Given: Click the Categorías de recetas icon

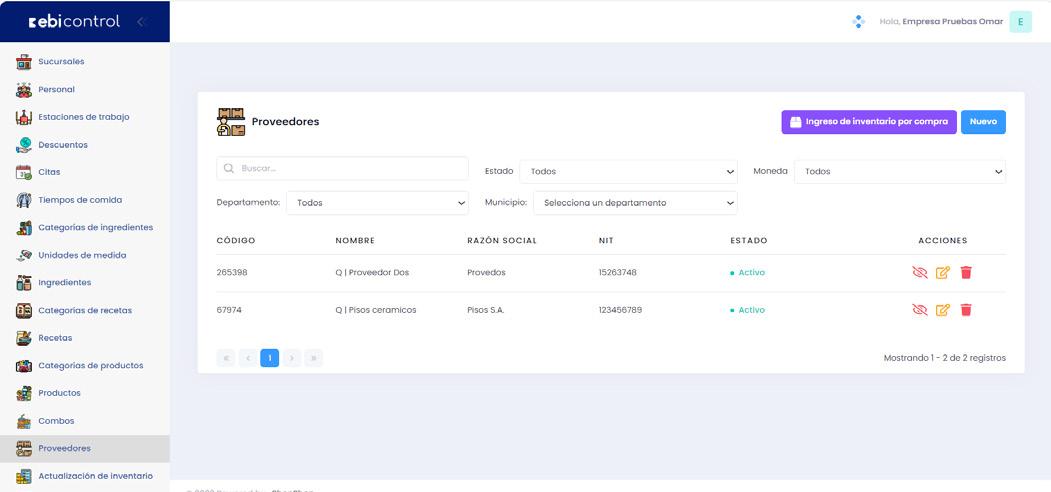Looking at the screenshot, I should [x=23, y=310].
